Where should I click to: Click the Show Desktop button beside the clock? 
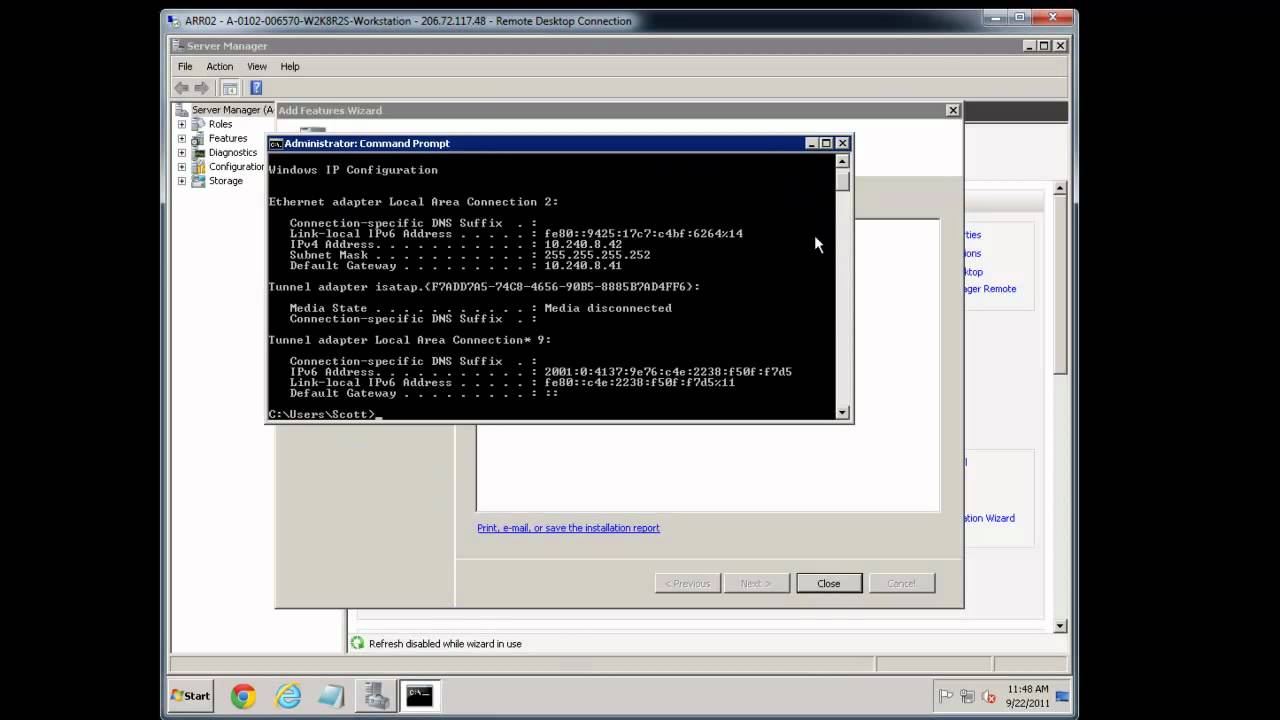click(1062, 696)
